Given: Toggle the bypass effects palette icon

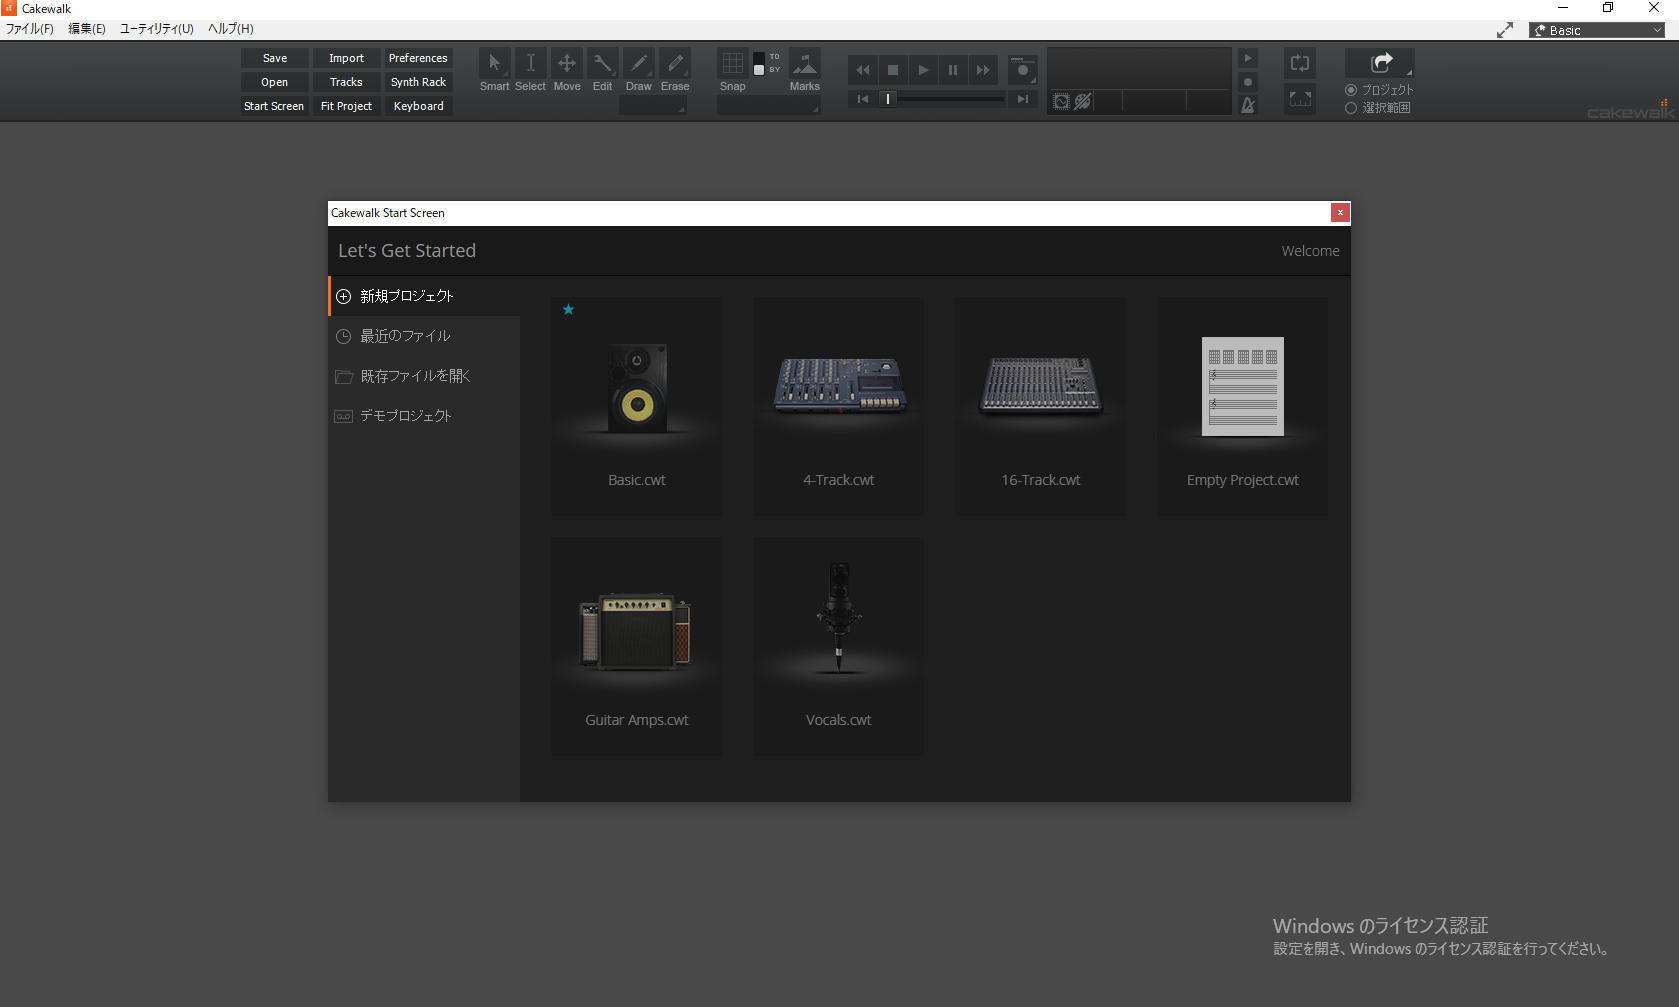Looking at the screenshot, I should pos(1083,102).
